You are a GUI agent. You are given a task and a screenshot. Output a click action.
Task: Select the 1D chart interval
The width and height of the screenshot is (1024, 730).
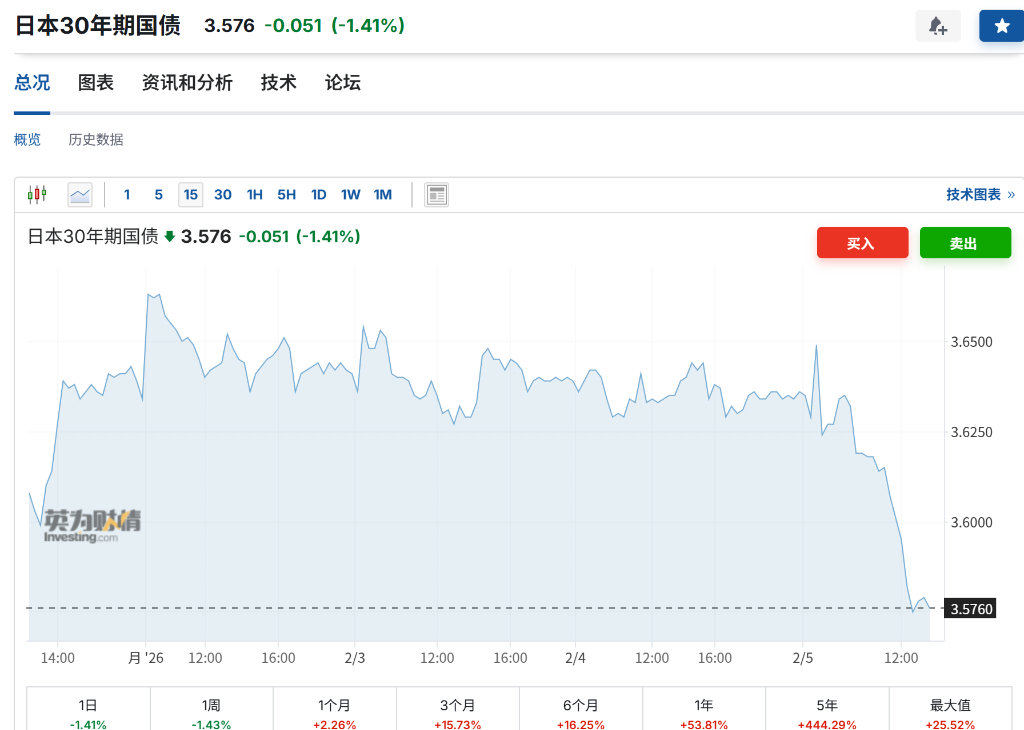pyautogui.click(x=318, y=194)
